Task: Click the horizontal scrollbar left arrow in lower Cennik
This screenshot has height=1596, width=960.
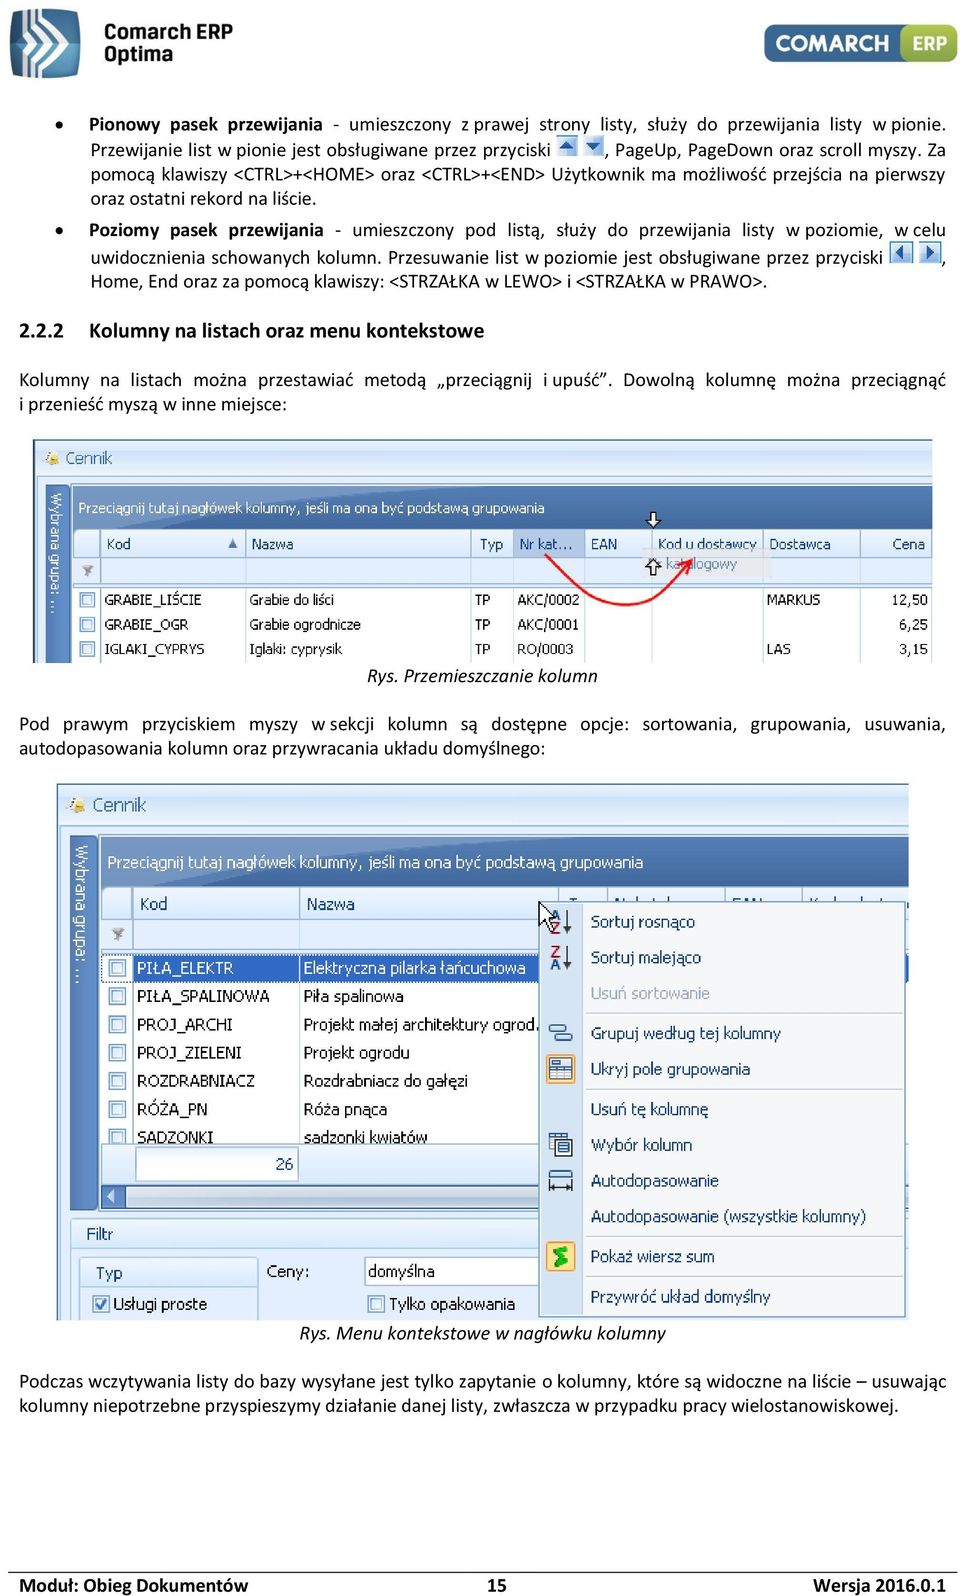Action: (x=111, y=1196)
